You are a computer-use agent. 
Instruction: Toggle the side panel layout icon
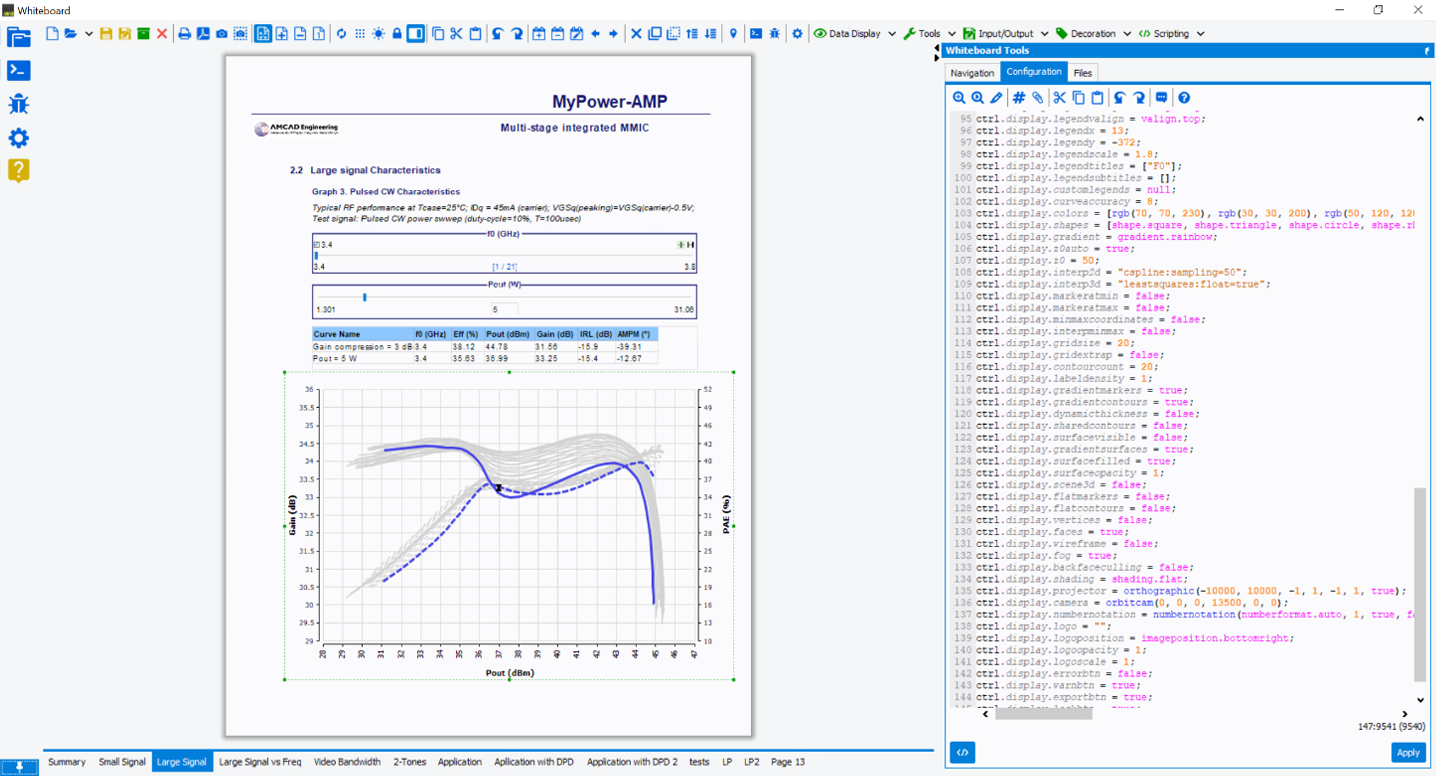point(416,33)
